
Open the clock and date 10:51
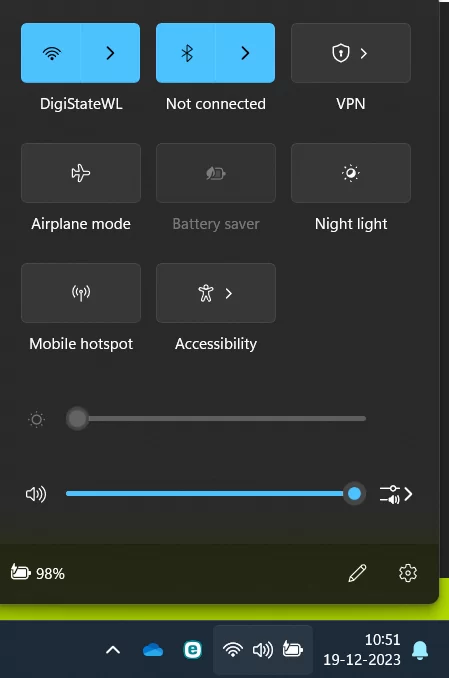(x=362, y=649)
